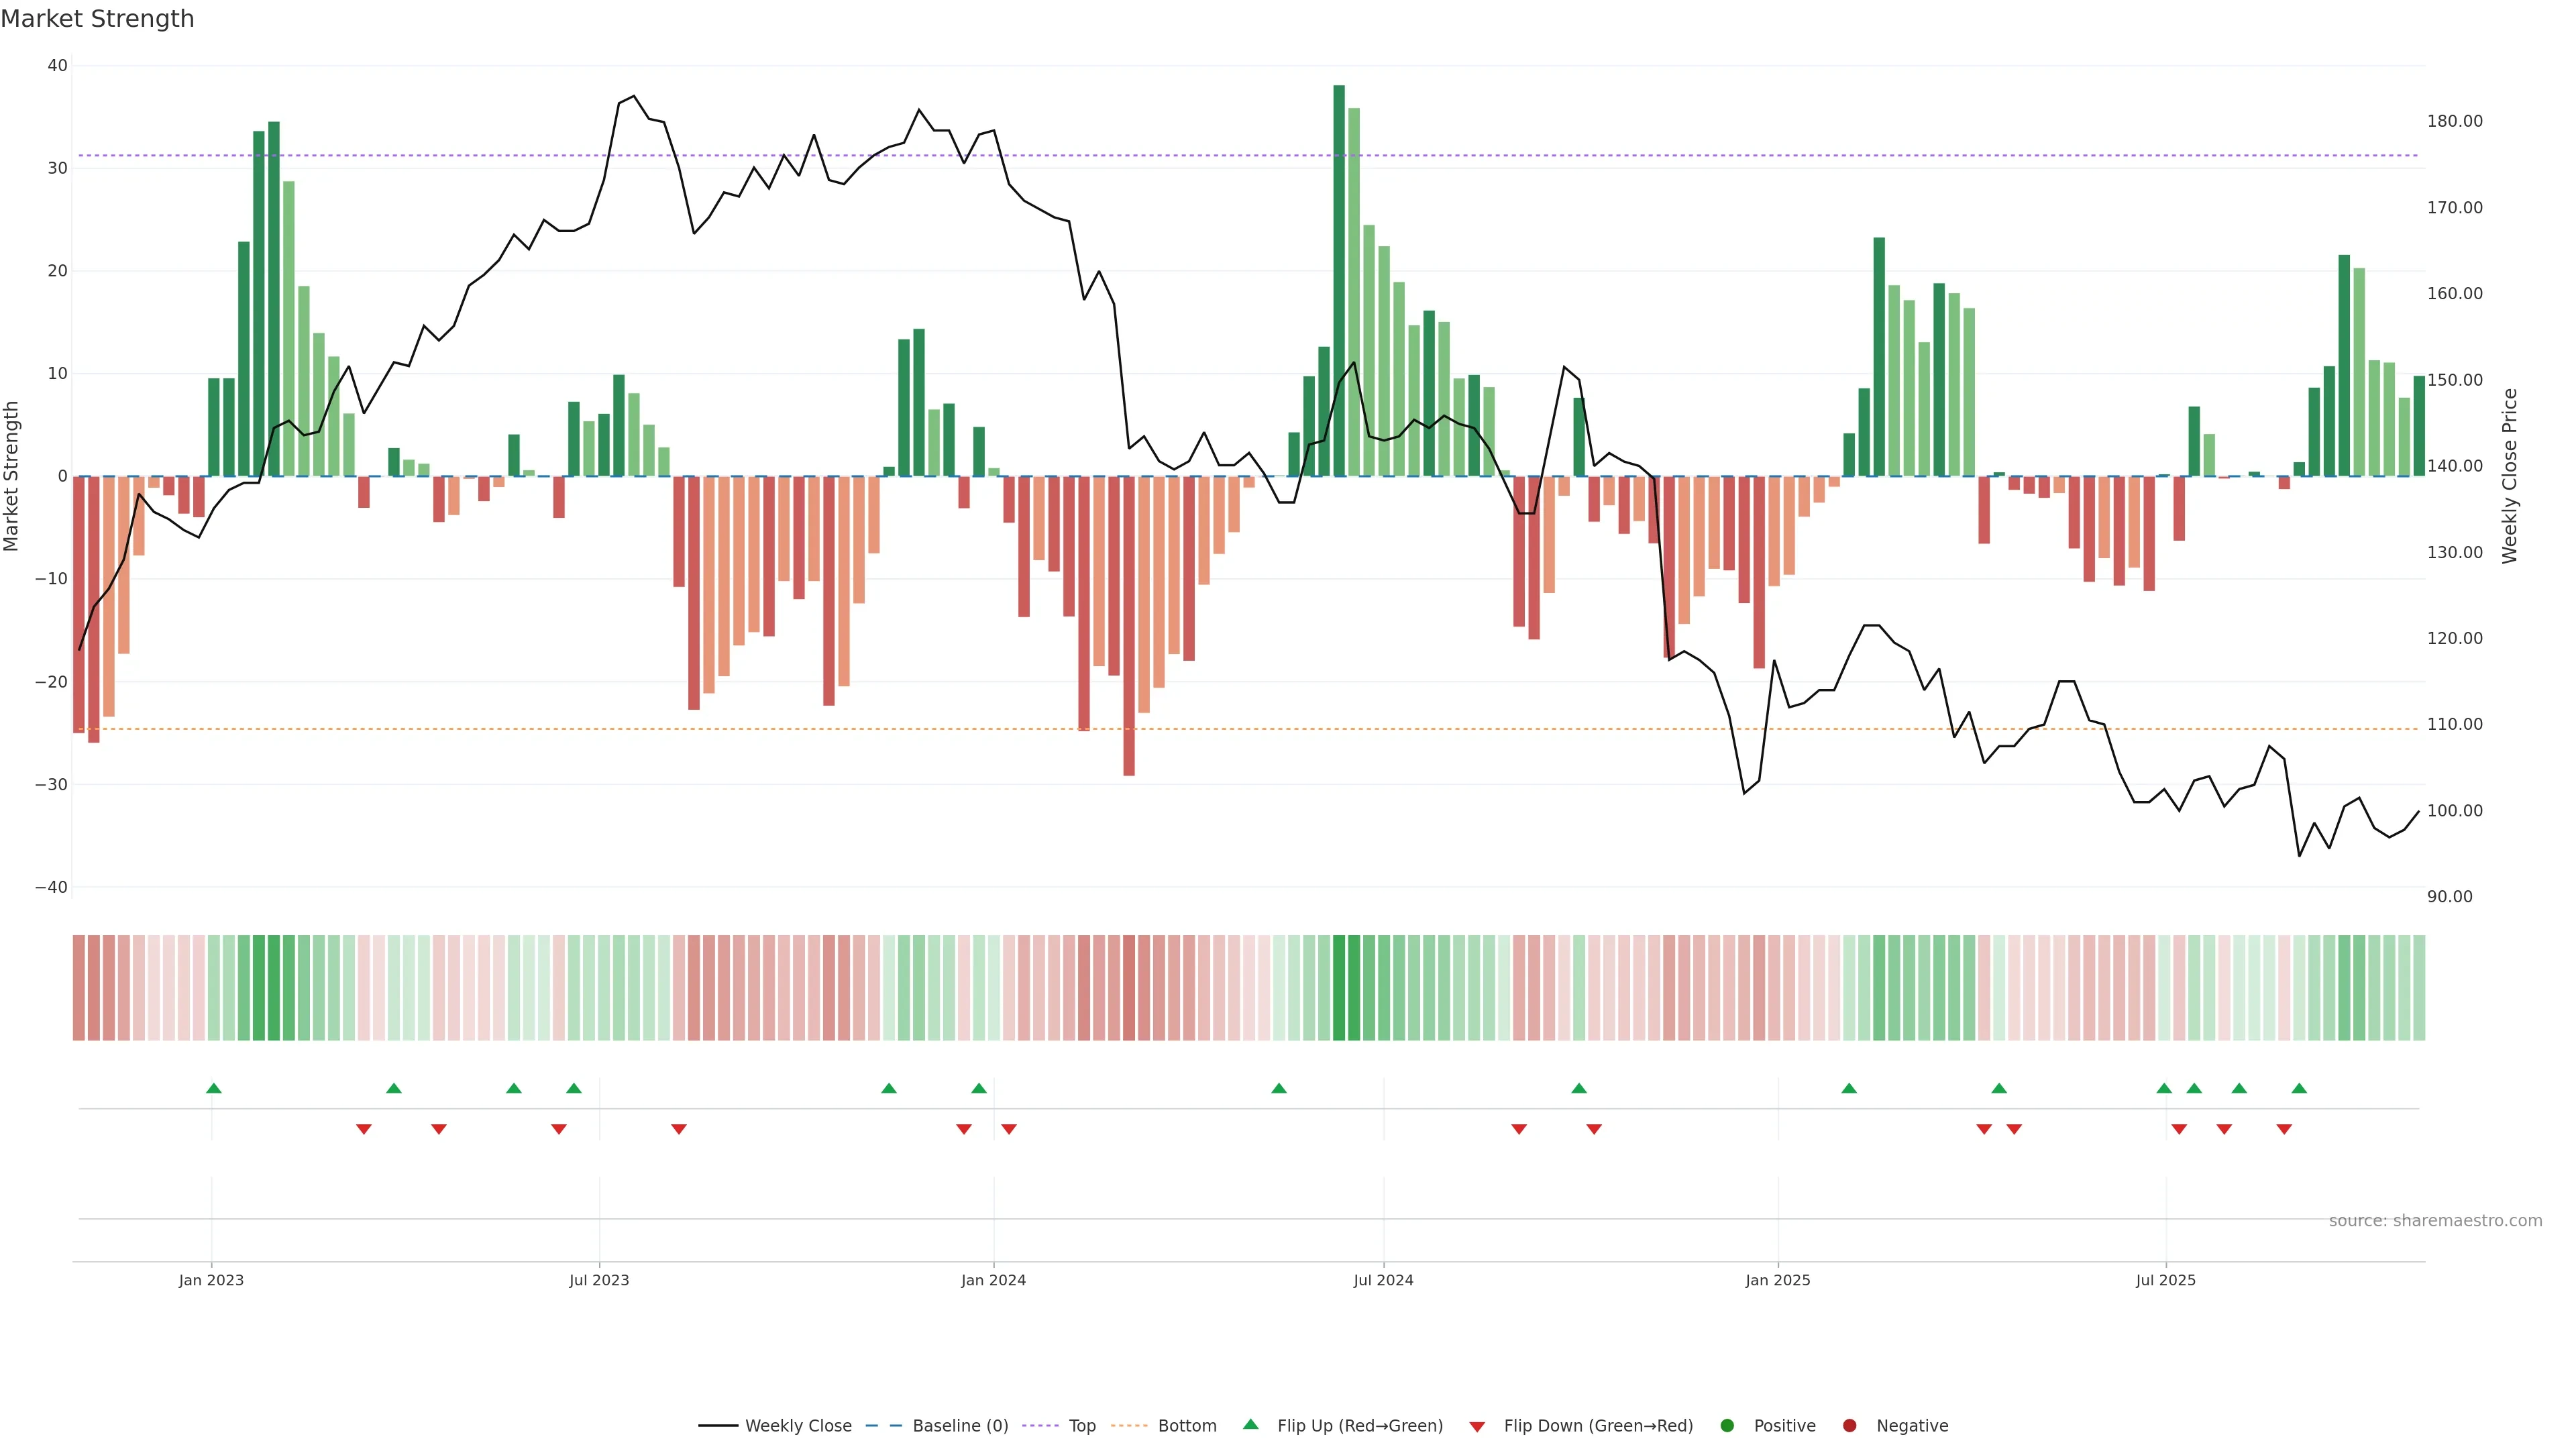2576x1449 pixels.
Task: Click the Flip Up green triangle legend icon
Action: coord(1250,1424)
